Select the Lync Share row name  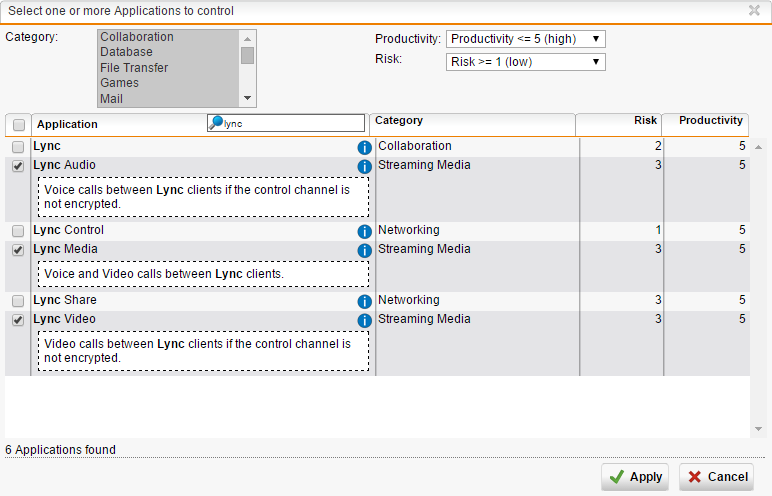65,300
